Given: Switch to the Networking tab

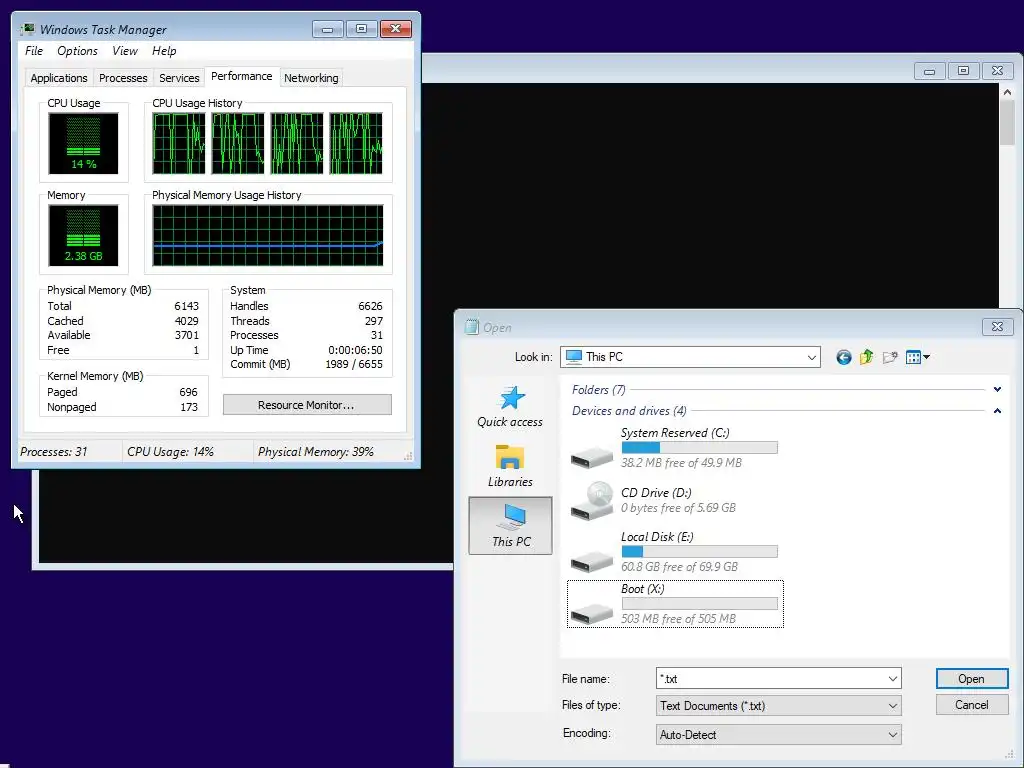Looking at the screenshot, I should pyautogui.click(x=311, y=78).
